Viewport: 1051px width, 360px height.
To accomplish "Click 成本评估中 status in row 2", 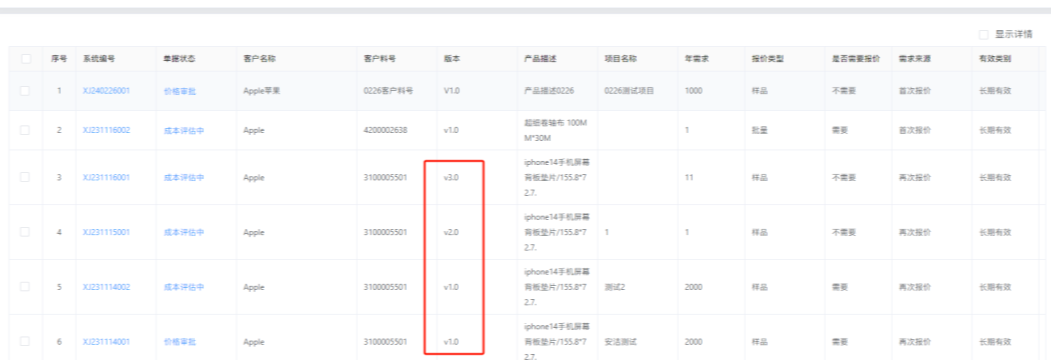I will pyautogui.click(x=184, y=130).
